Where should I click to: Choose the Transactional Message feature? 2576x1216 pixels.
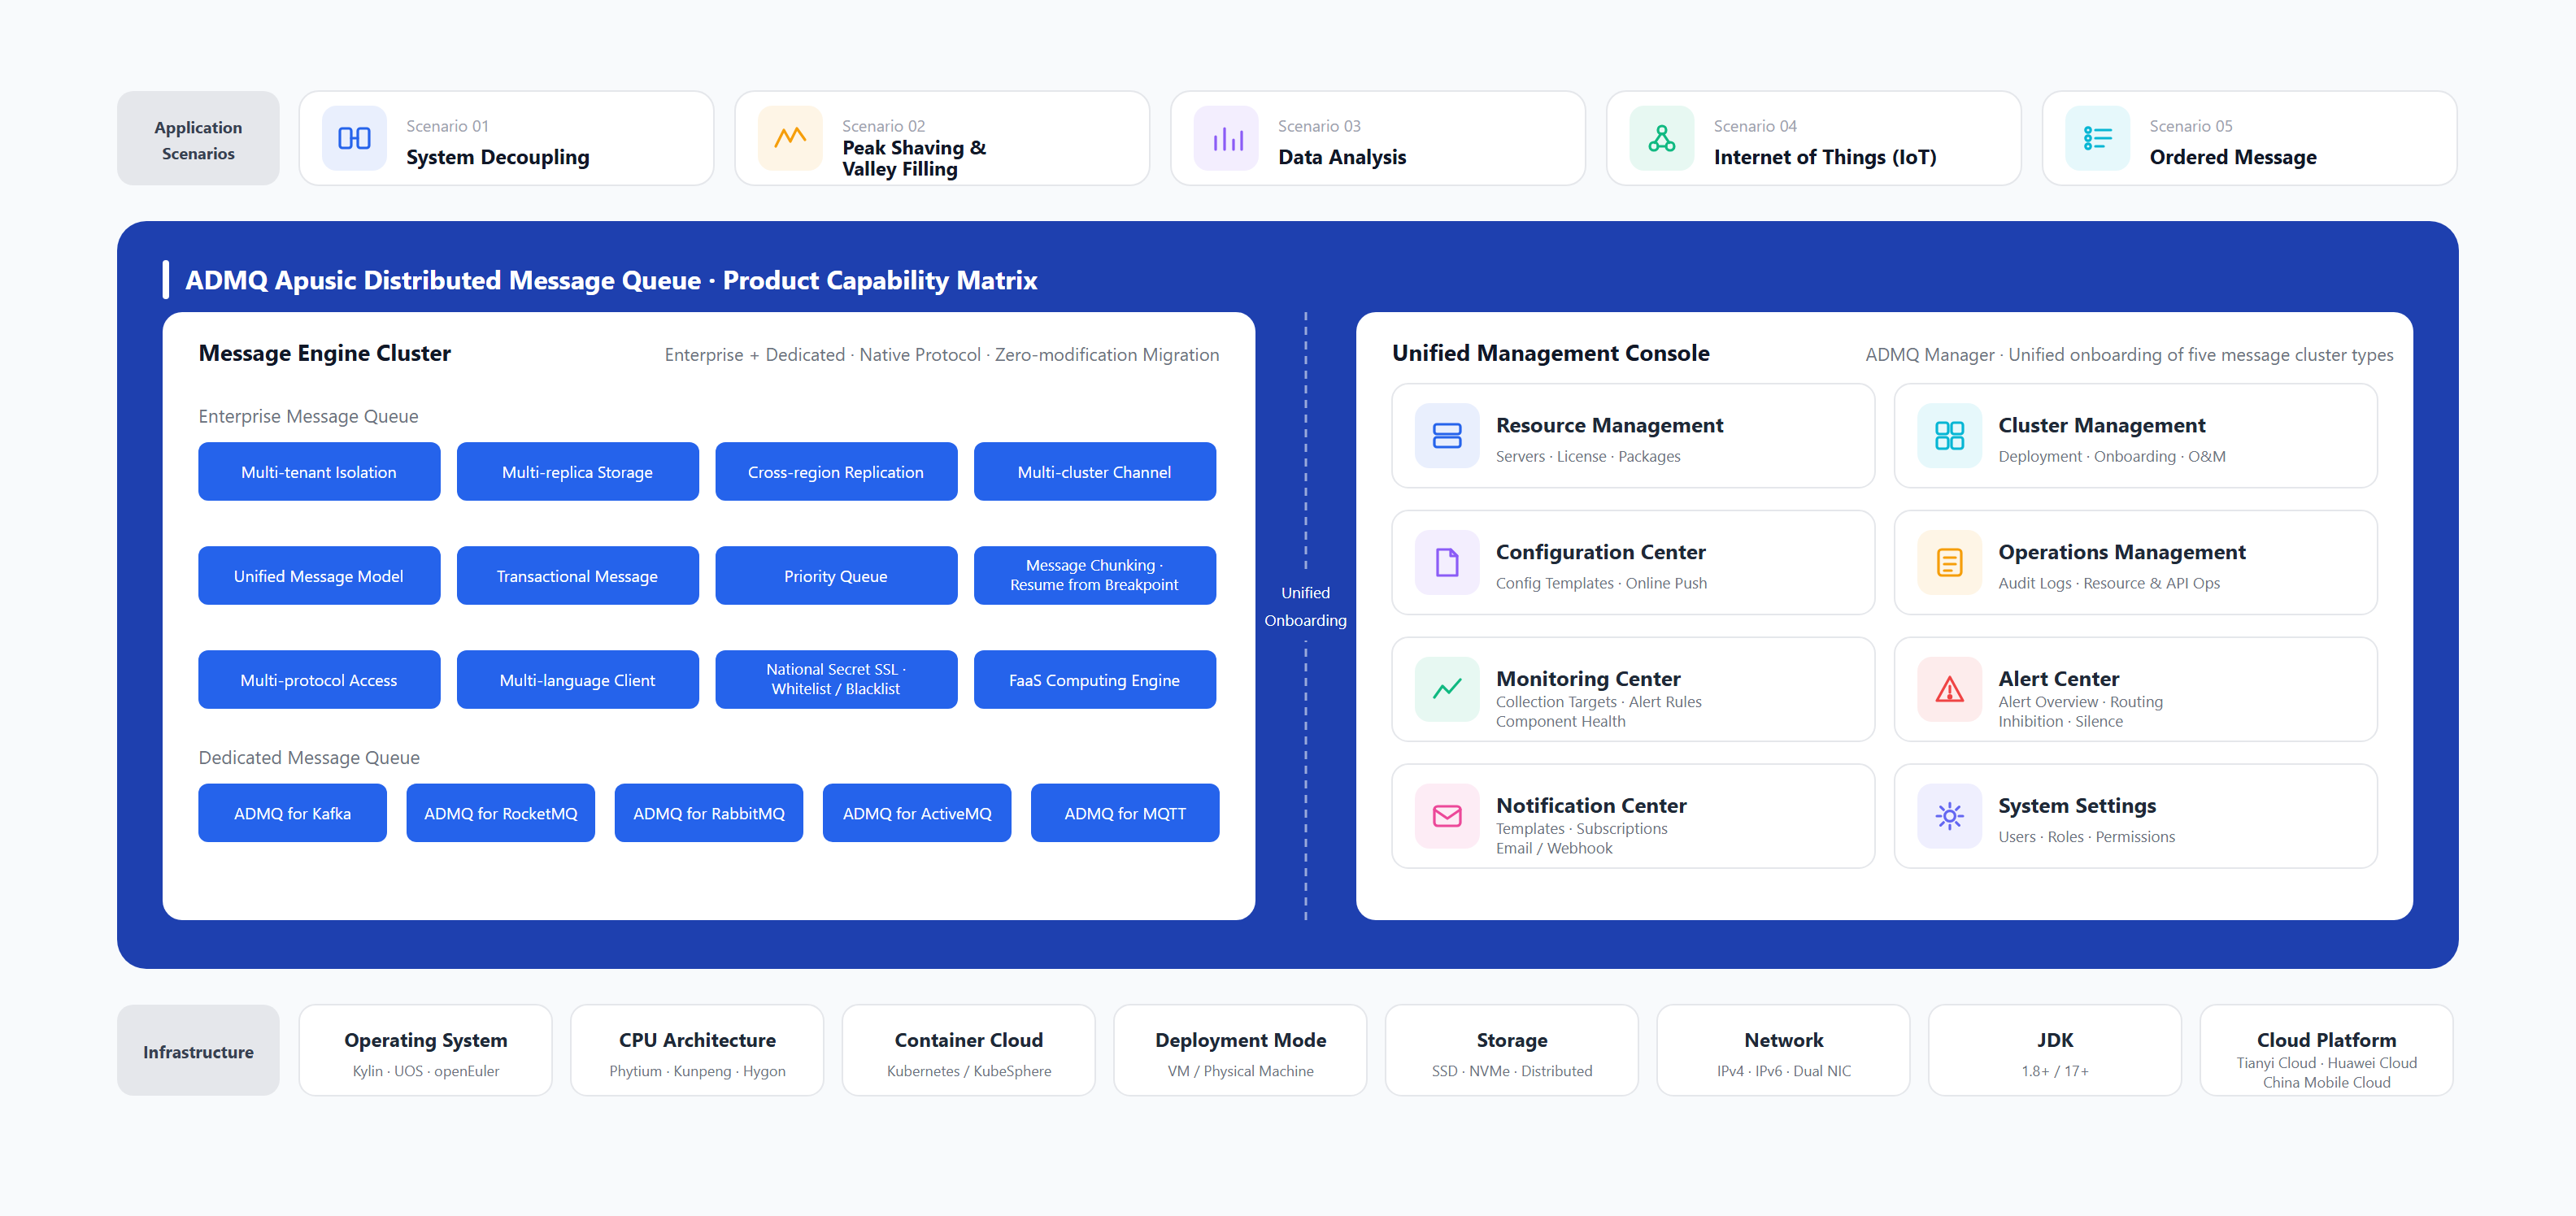pyautogui.click(x=577, y=576)
